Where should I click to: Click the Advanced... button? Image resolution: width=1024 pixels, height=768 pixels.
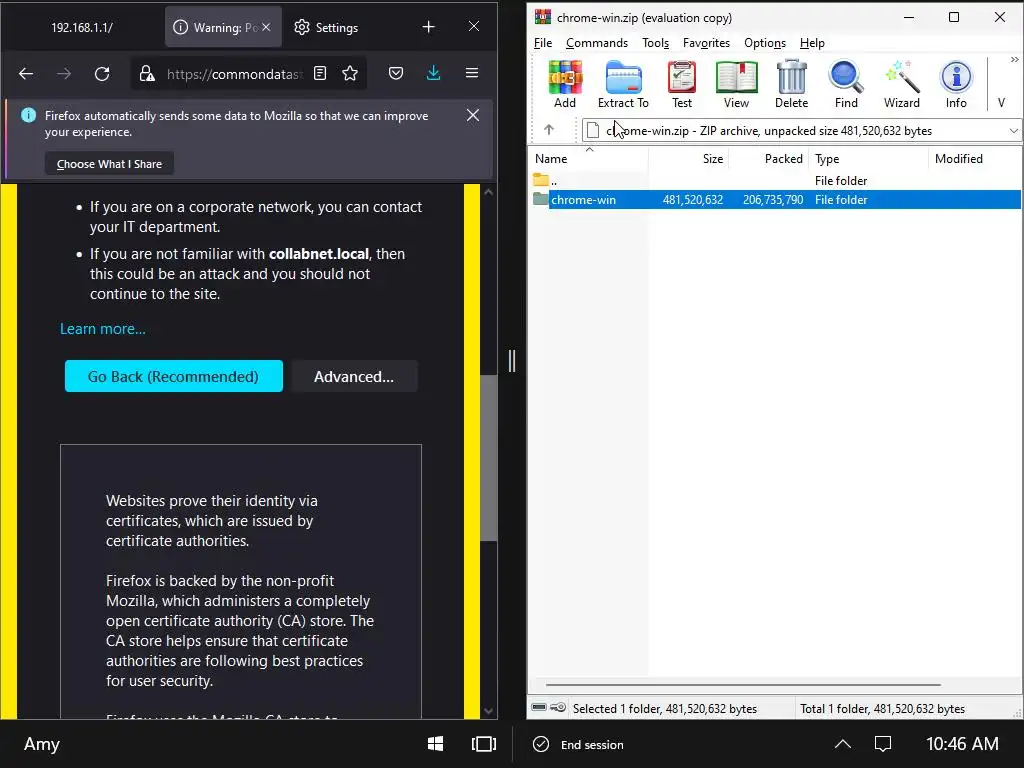pyautogui.click(x=354, y=376)
